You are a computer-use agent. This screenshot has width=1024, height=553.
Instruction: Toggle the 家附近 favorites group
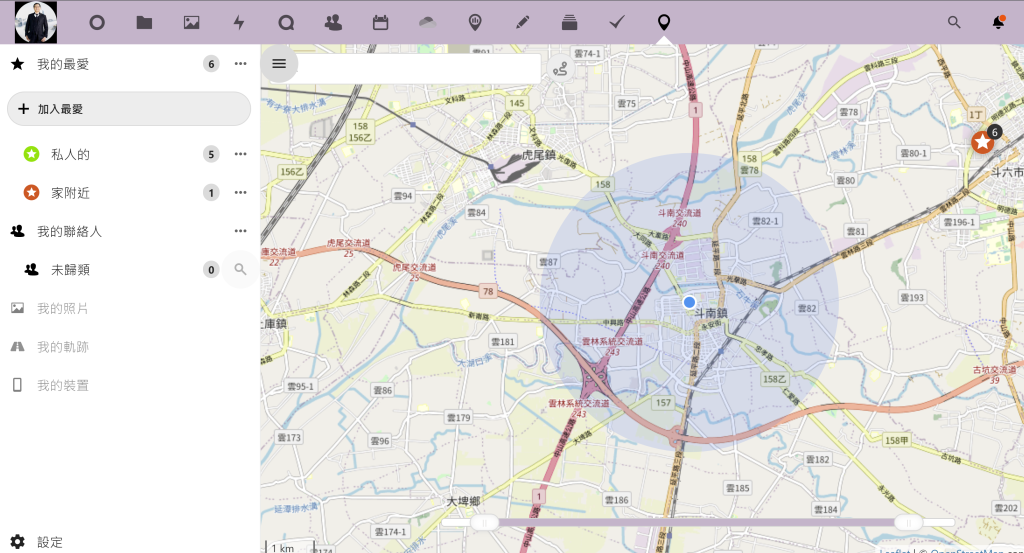click(71, 193)
